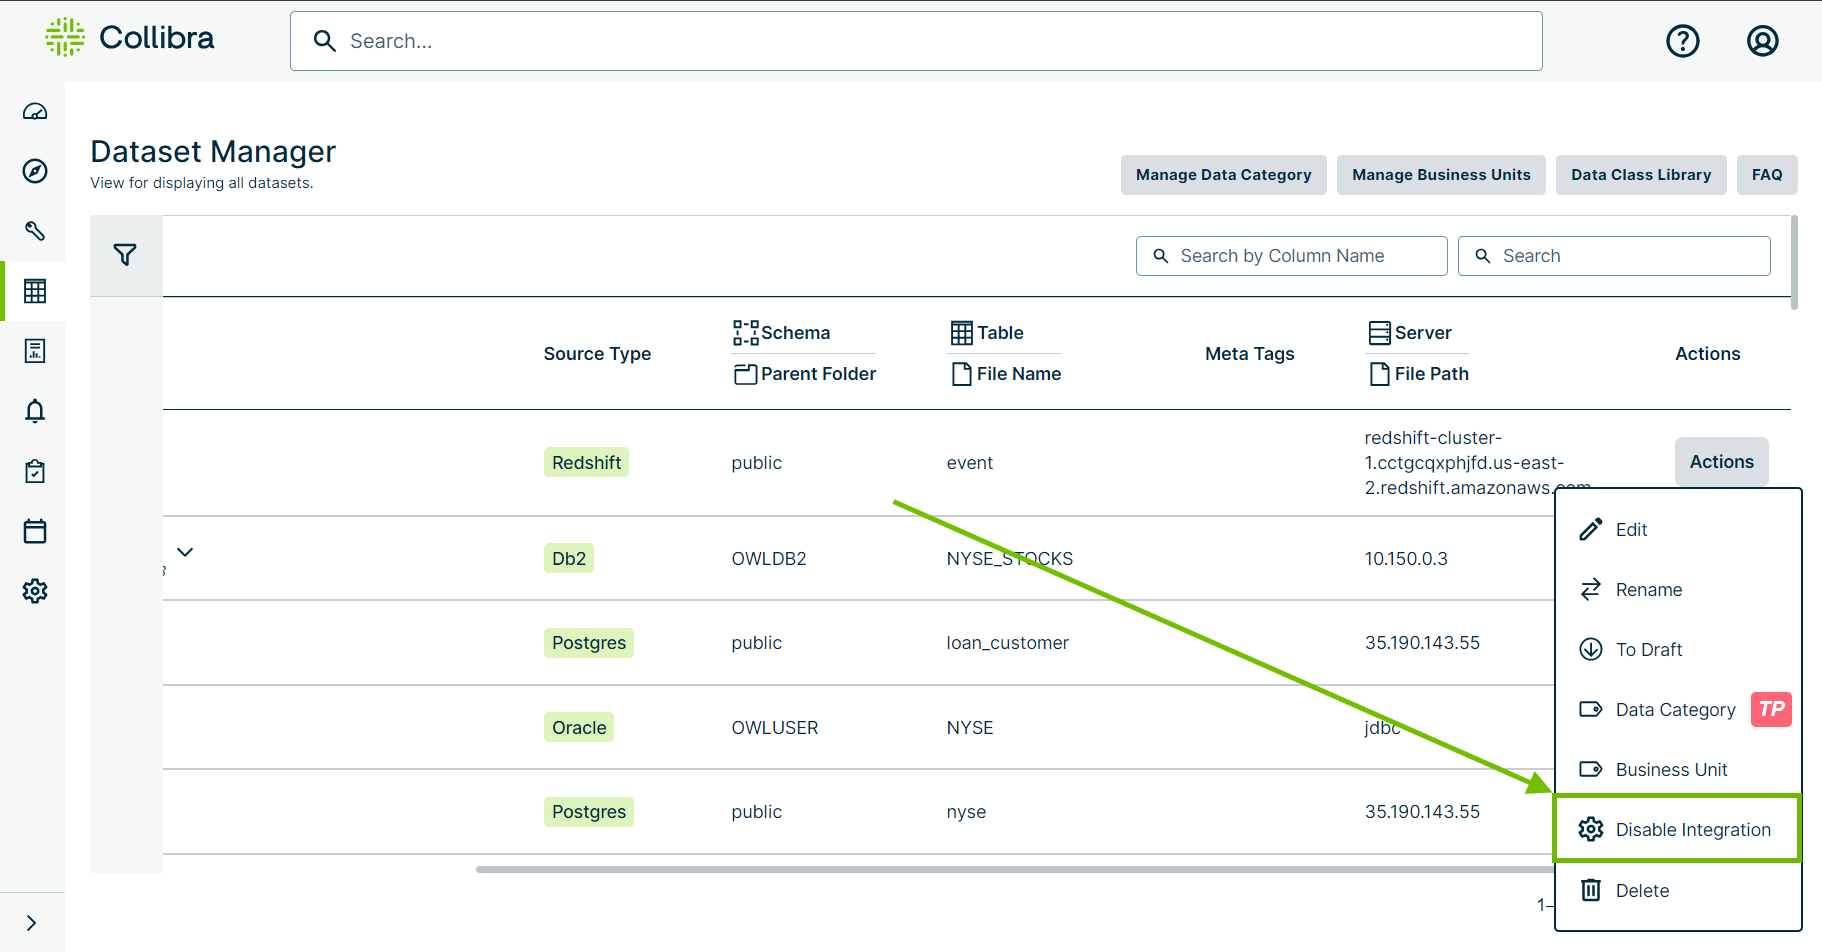1822x952 pixels.
Task: Choose Rename in the Actions menu
Action: pyautogui.click(x=1648, y=589)
